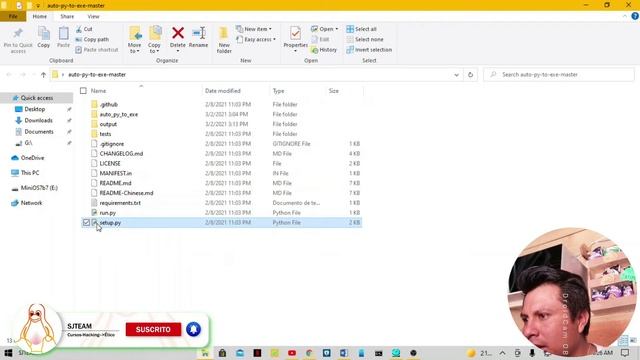Create a New folder from ribbon
The height and width of the screenshot is (360, 640).
click(x=224, y=40)
